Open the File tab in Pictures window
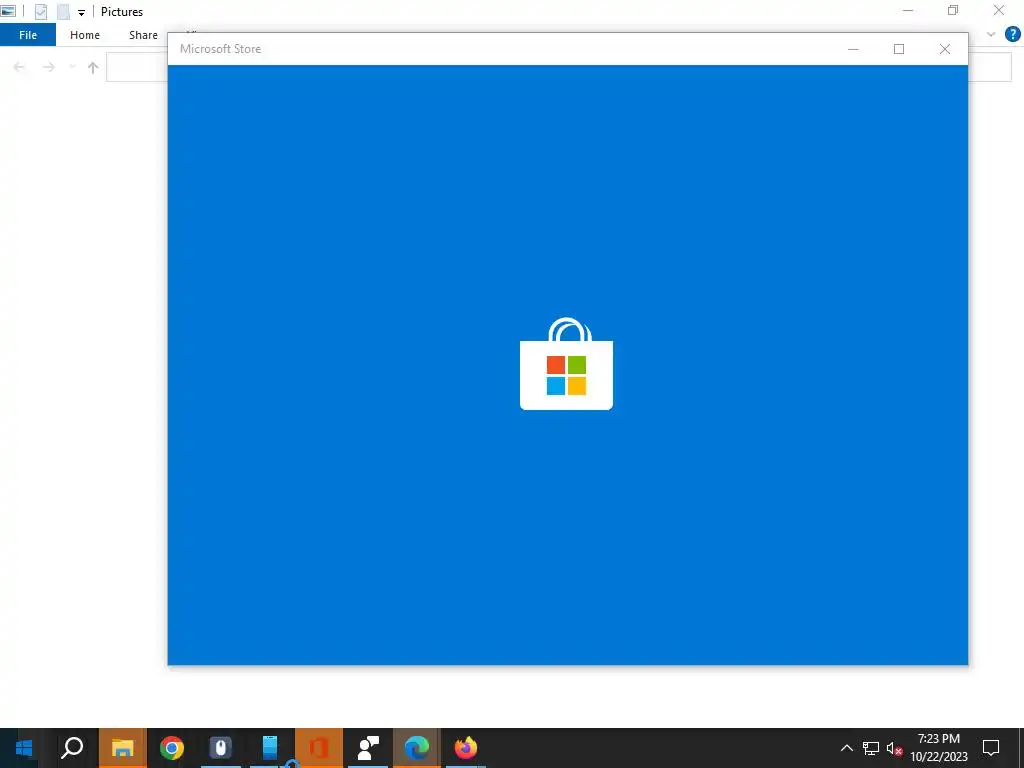This screenshot has height=768, width=1024. pos(28,35)
